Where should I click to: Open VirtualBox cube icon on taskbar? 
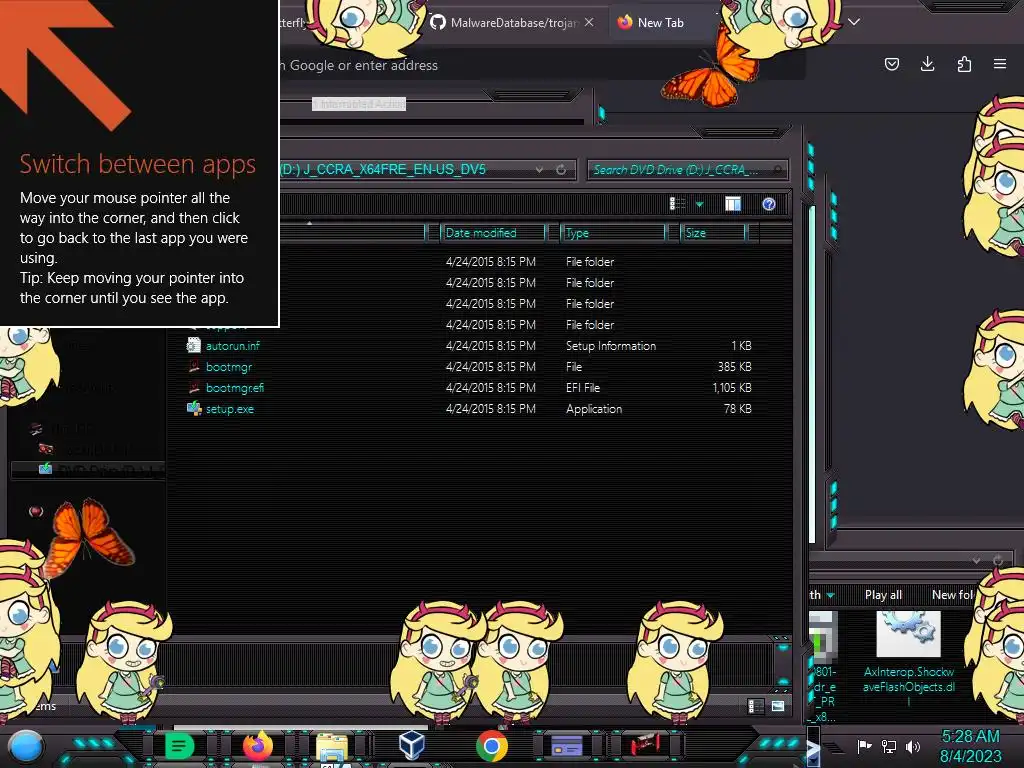412,745
